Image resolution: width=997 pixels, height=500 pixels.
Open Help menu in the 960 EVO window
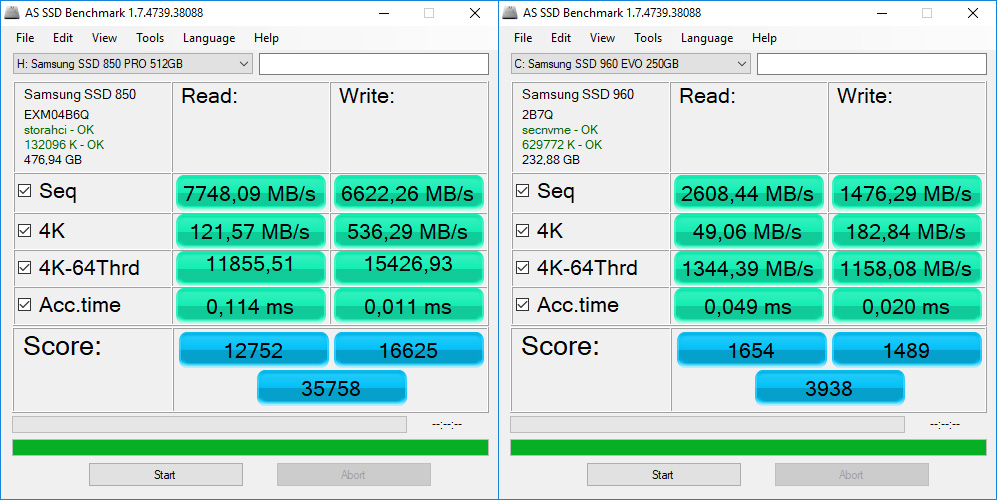tap(764, 38)
